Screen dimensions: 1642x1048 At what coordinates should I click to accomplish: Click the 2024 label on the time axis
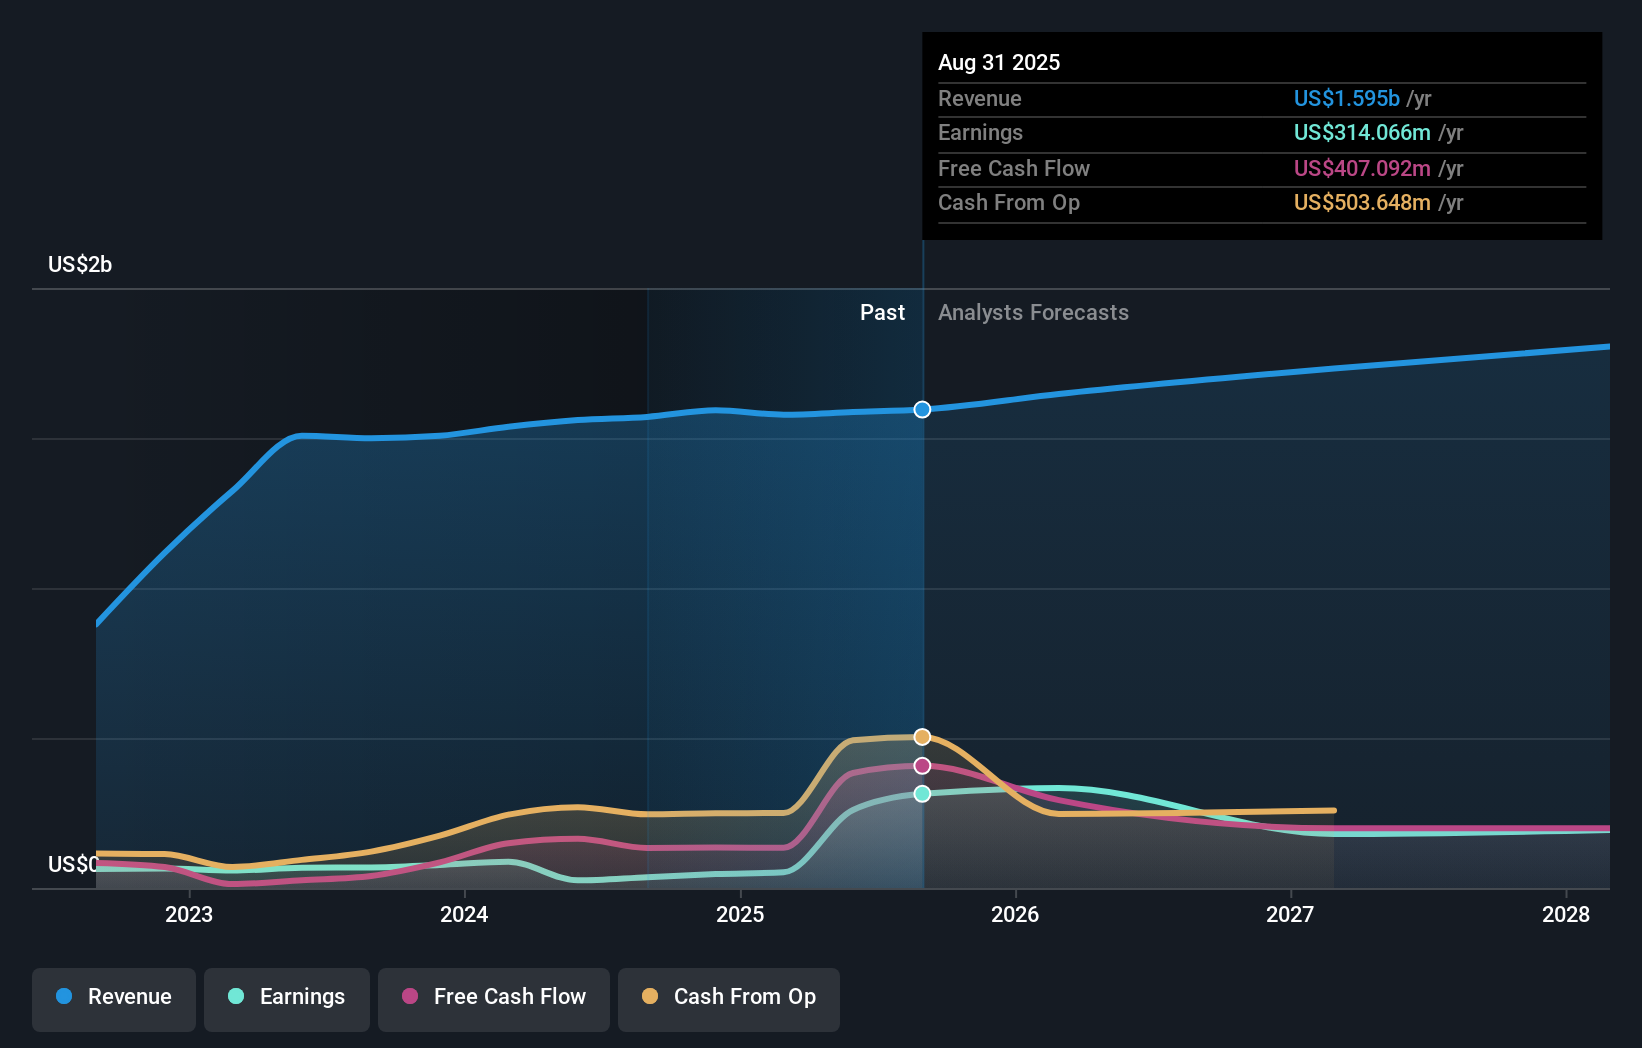click(463, 914)
